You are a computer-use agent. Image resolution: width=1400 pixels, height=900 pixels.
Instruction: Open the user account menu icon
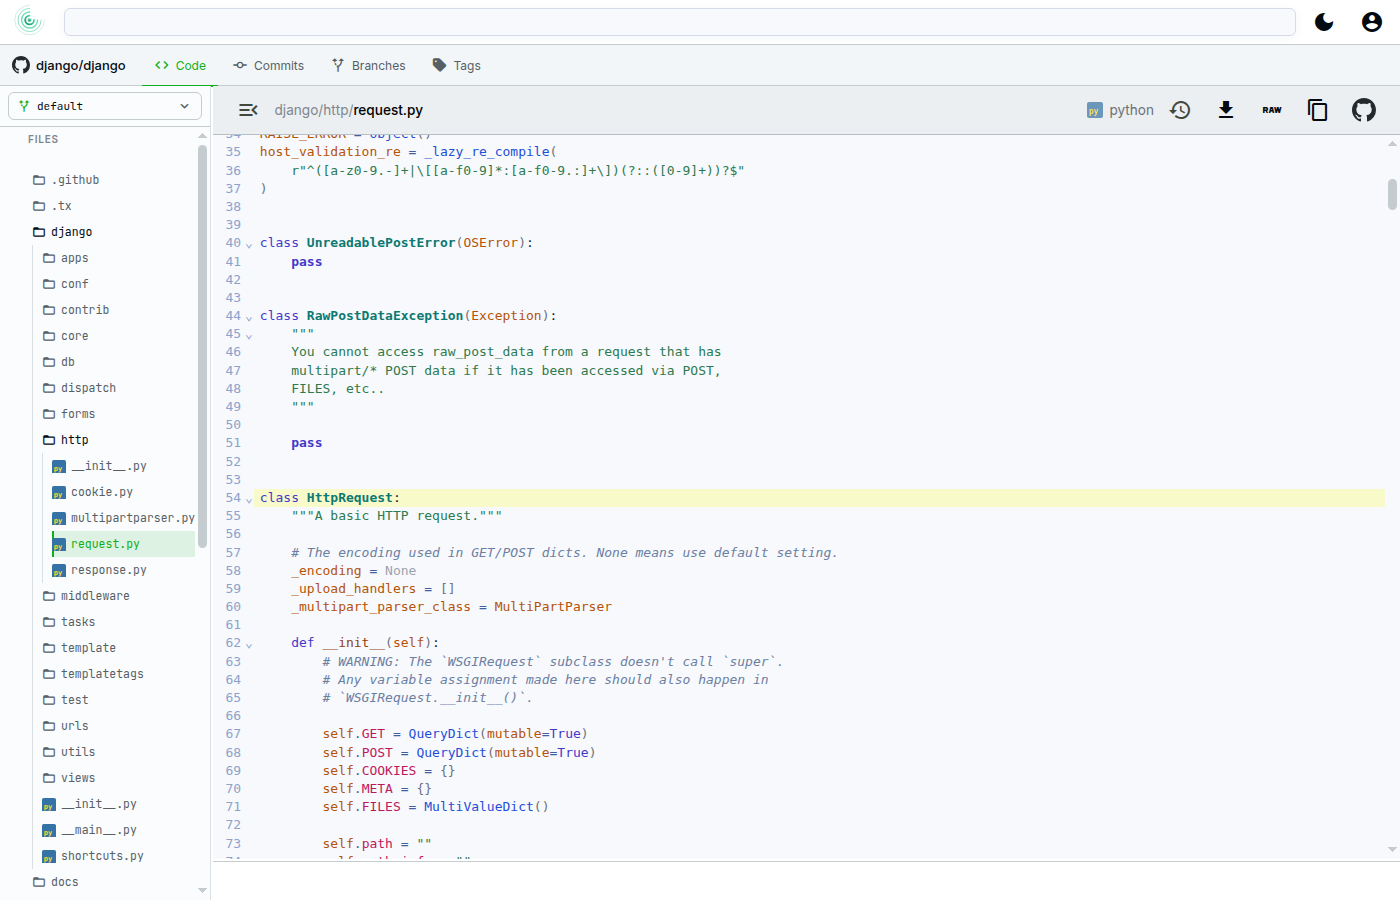pos(1372,22)
